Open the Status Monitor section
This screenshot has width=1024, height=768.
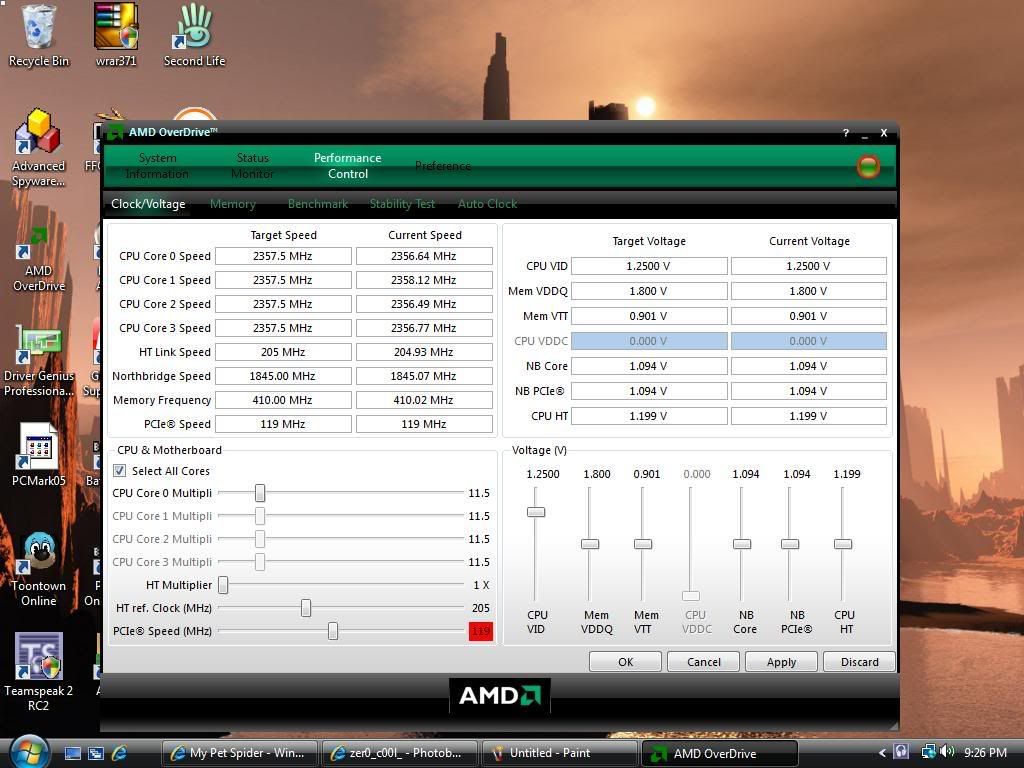tap(252, 166)
